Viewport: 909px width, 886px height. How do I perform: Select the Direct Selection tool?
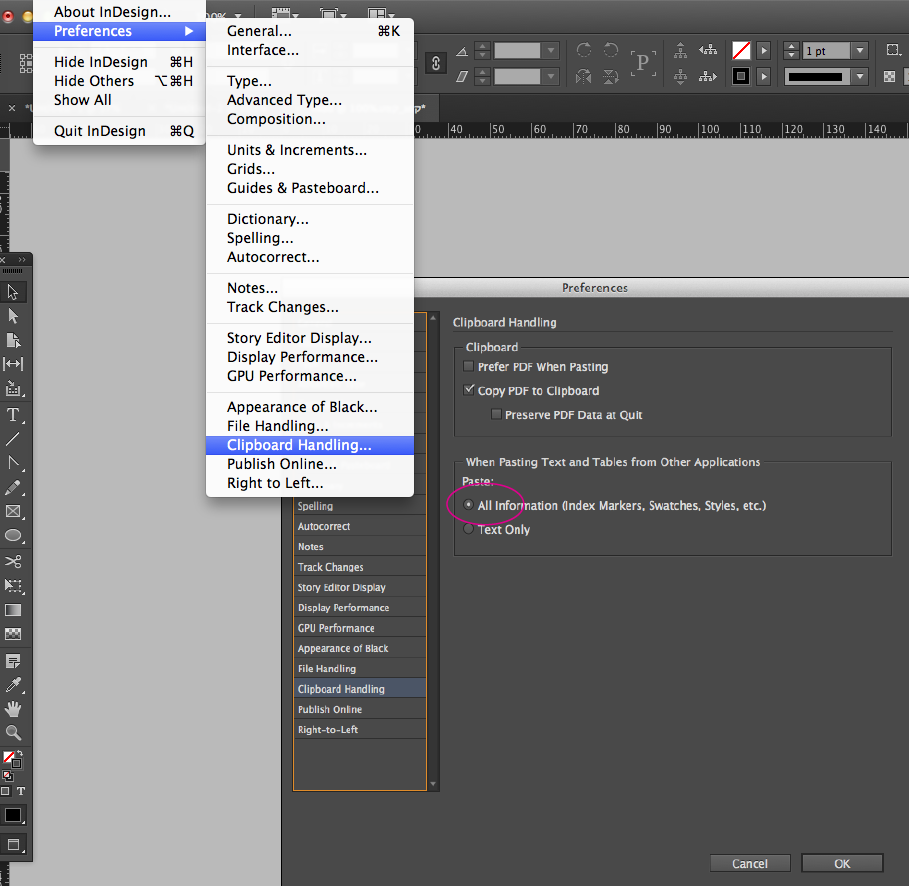pos(13,316)
